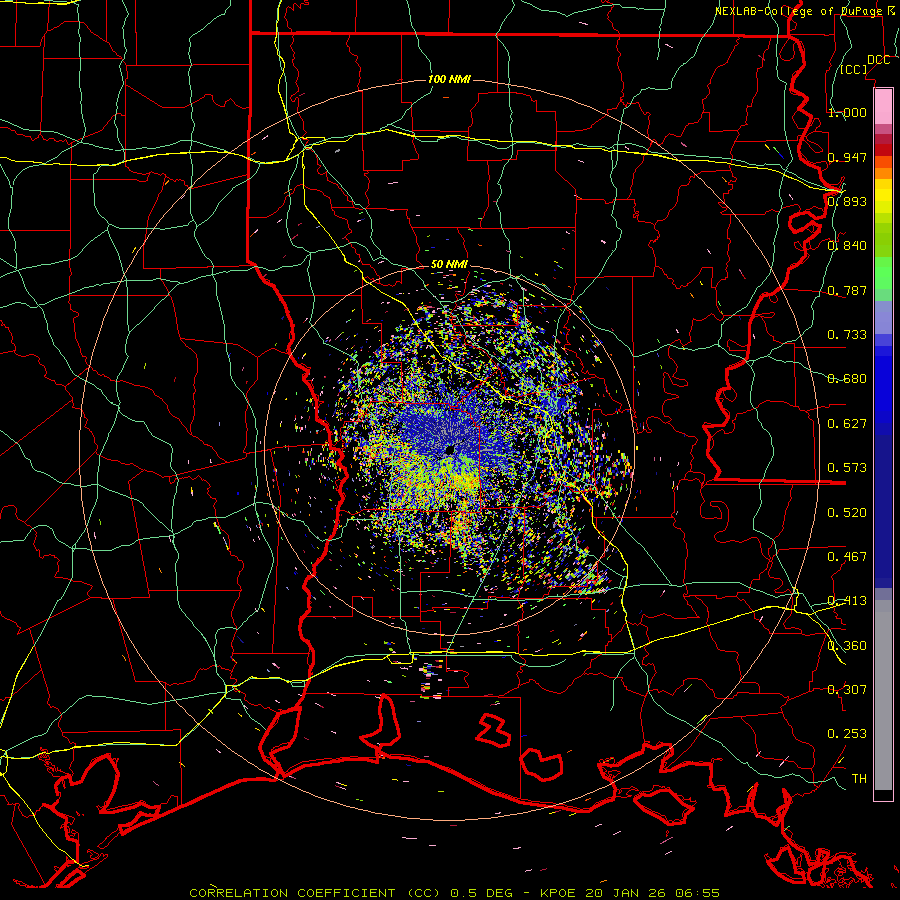The image size is (900, 900).
Task: Click the gray lower segment of color bar
Action: coord(883,695)
